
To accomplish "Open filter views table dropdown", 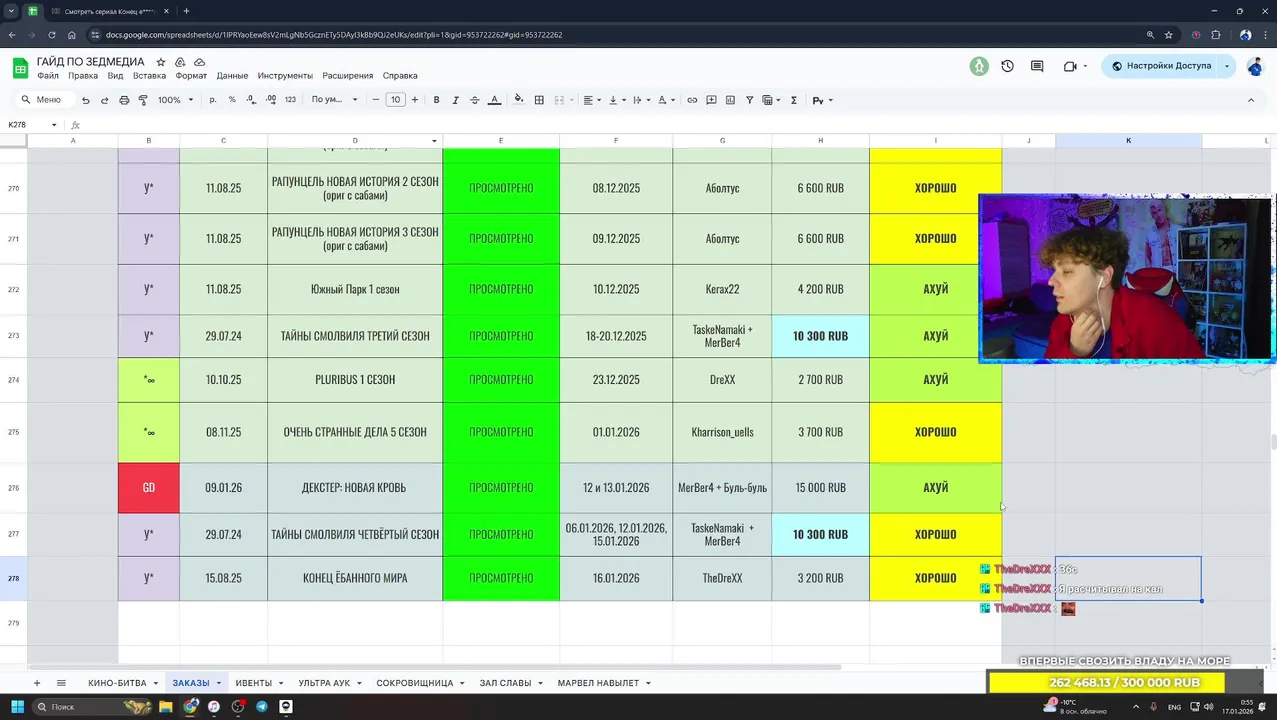I will 771,100.
